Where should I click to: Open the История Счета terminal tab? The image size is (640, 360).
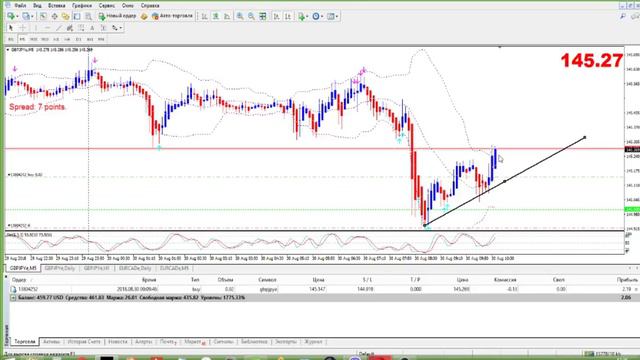click(84, 342)
